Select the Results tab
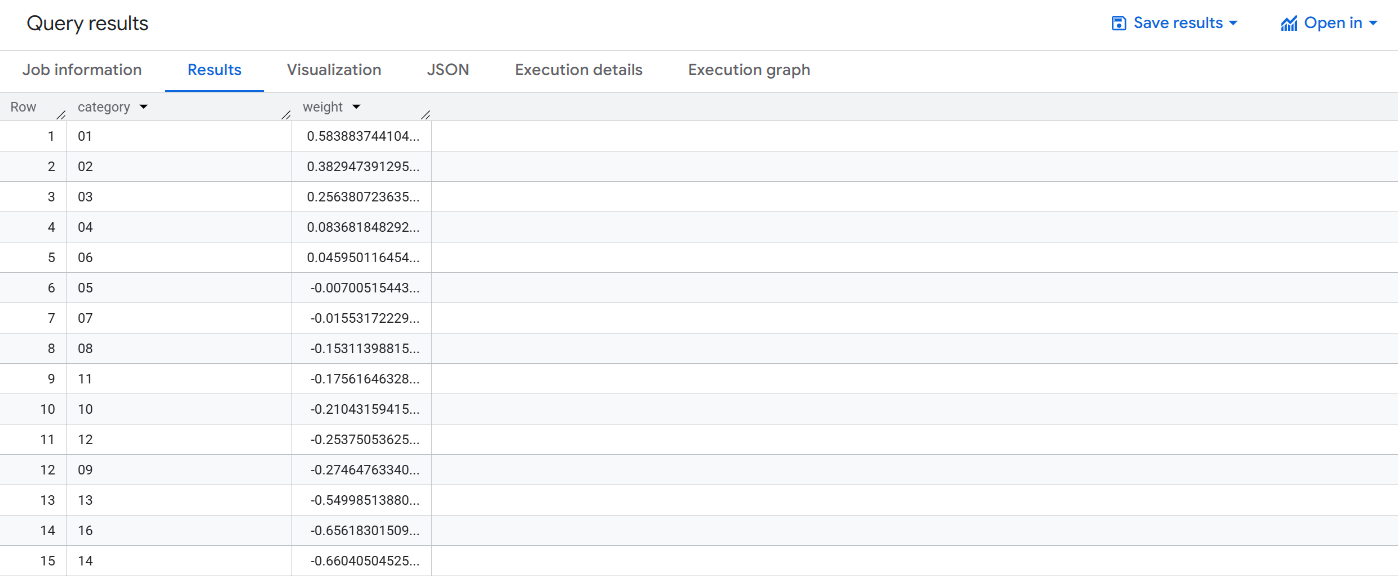This screenshot has width=1398, height=576. 214,70
